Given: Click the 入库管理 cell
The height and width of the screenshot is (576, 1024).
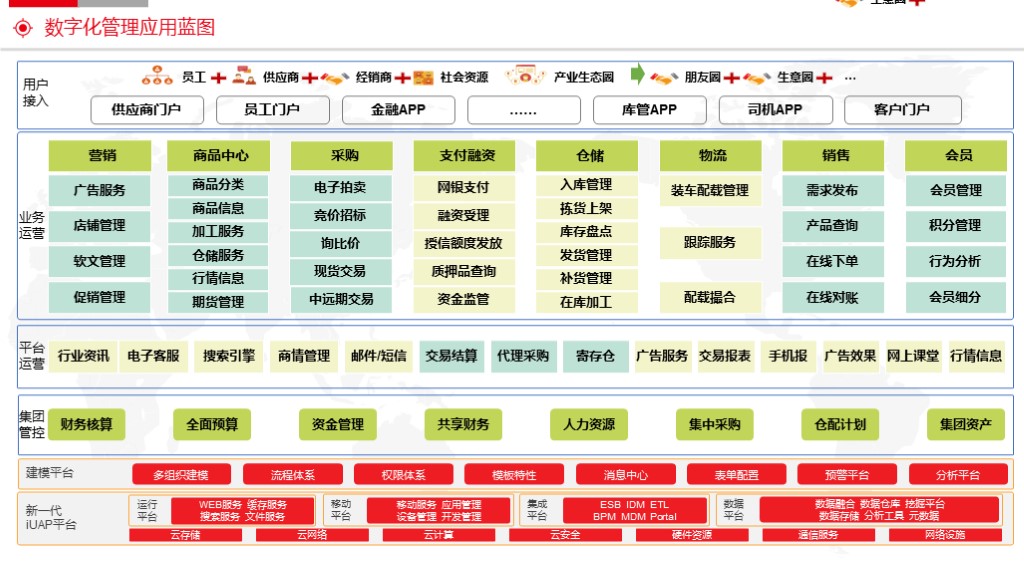Looking at the screenshot, I should [x=586, y=185].
